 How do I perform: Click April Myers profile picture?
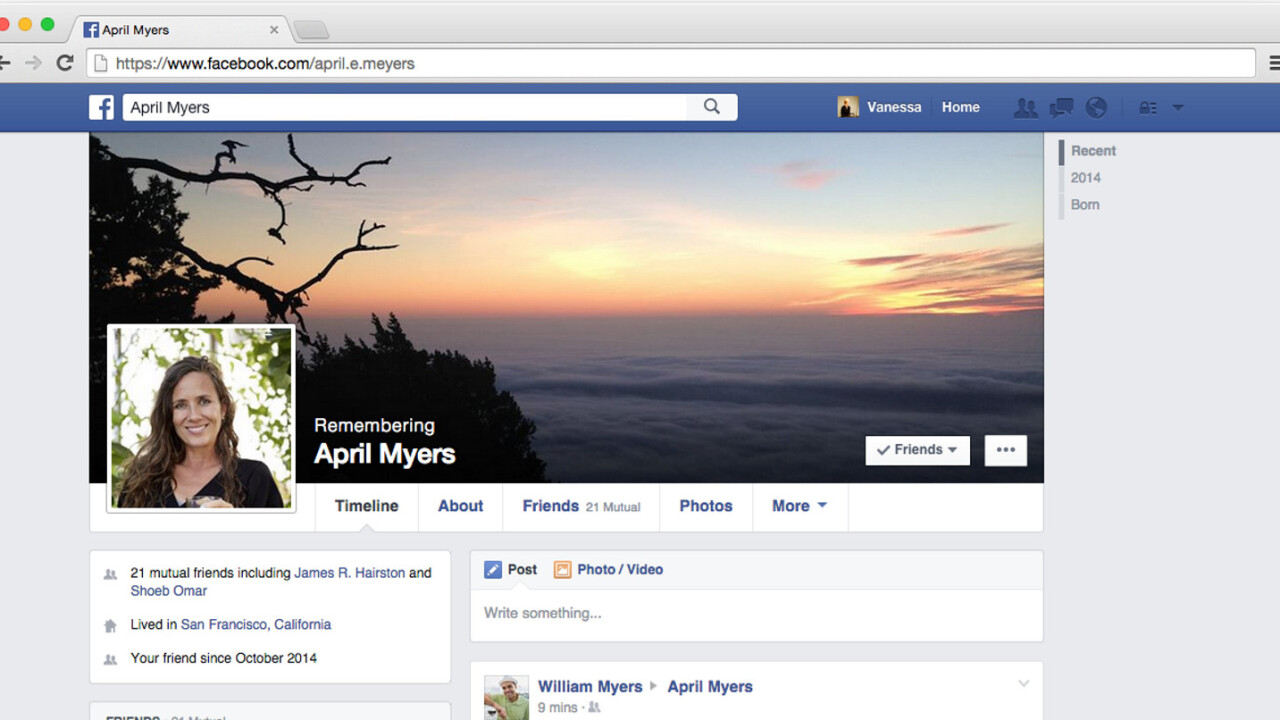click(202, 418)
